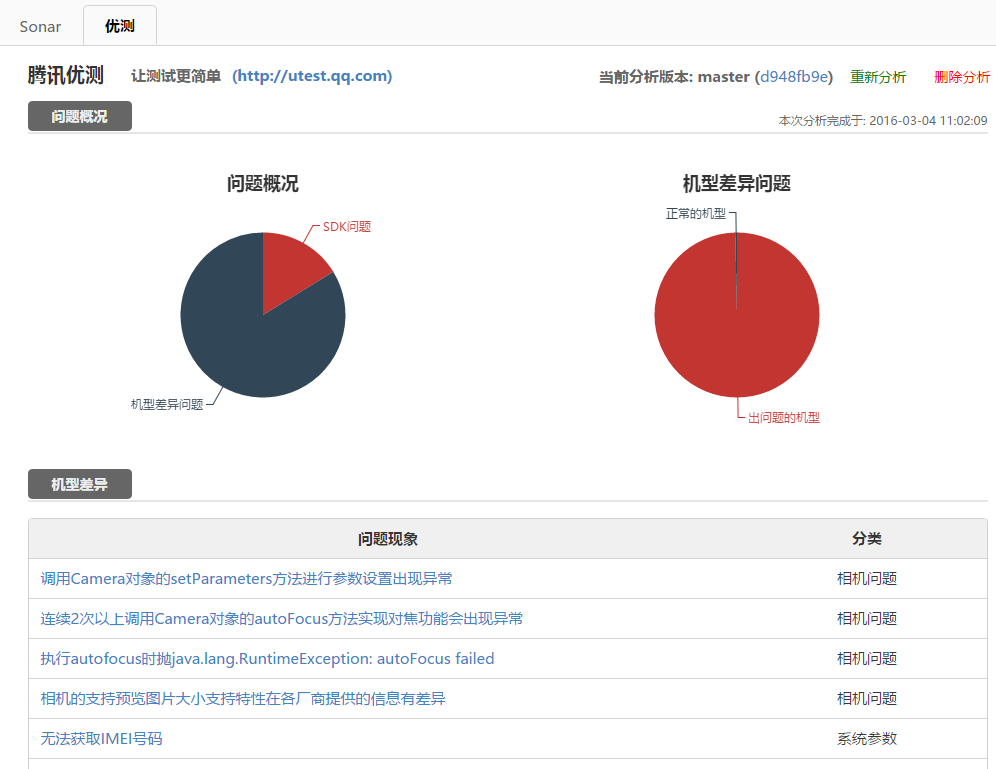Click the 问题概况 section badge
996x769 pixels.
80,116
